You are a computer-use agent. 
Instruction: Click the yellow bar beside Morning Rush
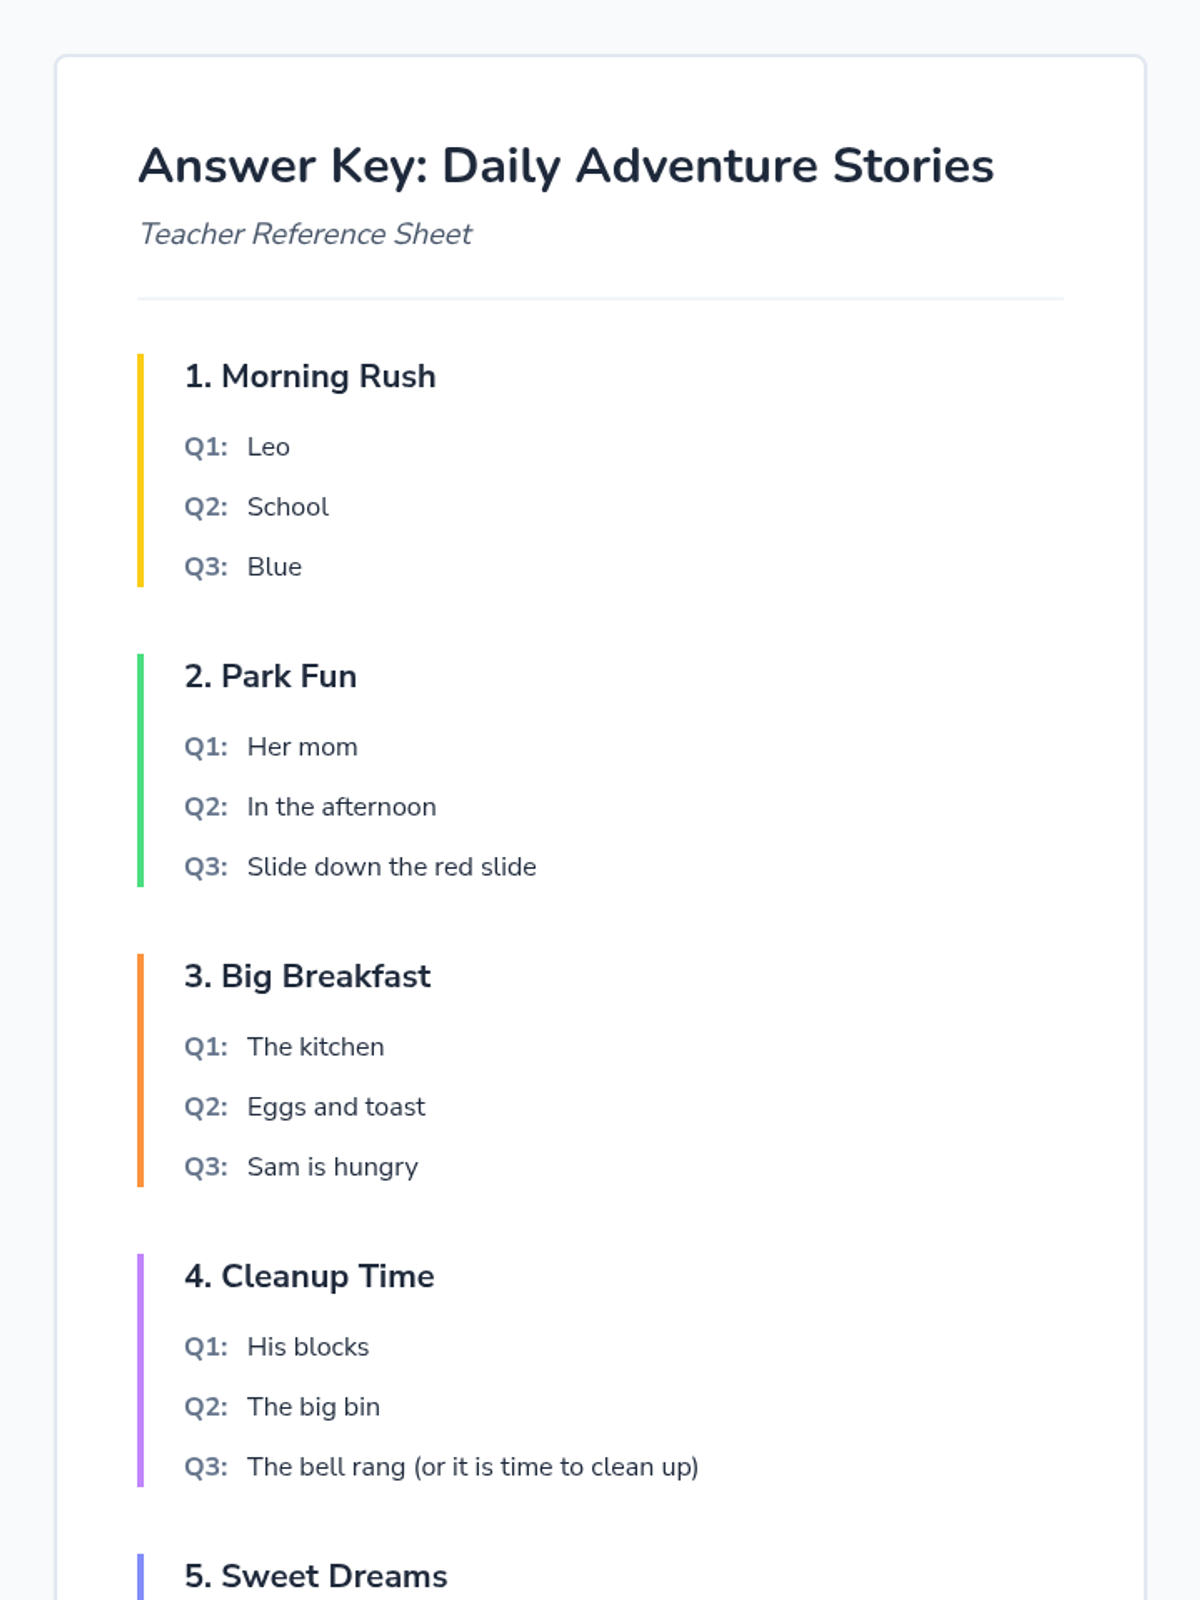pos(140,470)
